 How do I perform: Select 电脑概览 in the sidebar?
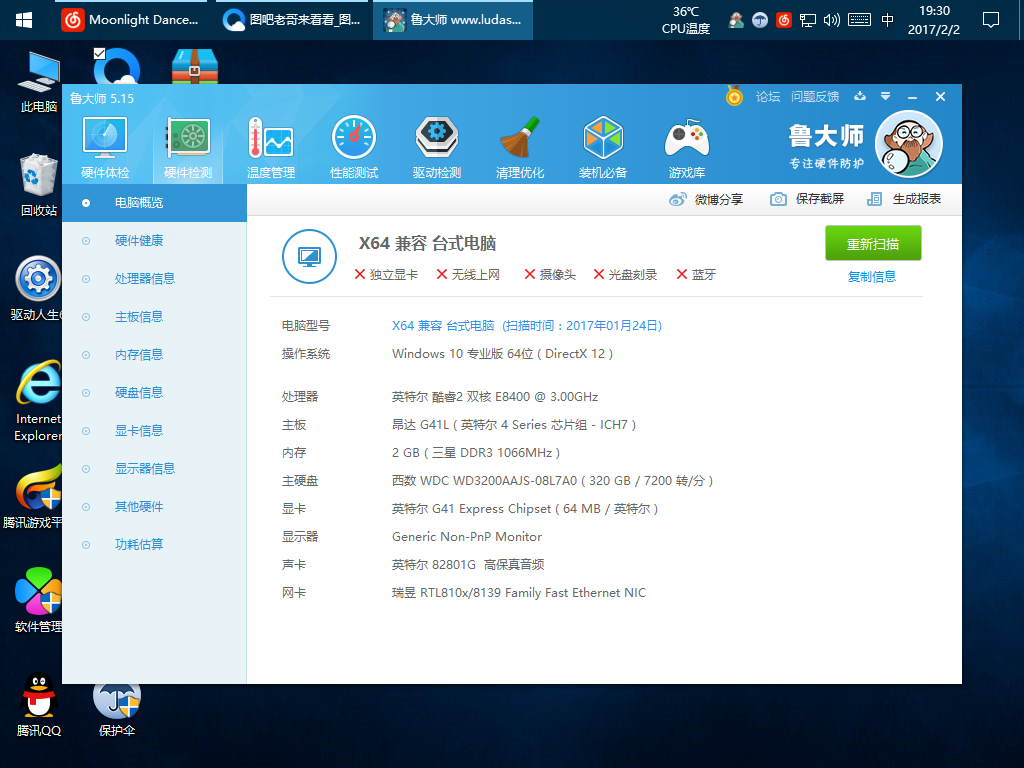point(154,203)
